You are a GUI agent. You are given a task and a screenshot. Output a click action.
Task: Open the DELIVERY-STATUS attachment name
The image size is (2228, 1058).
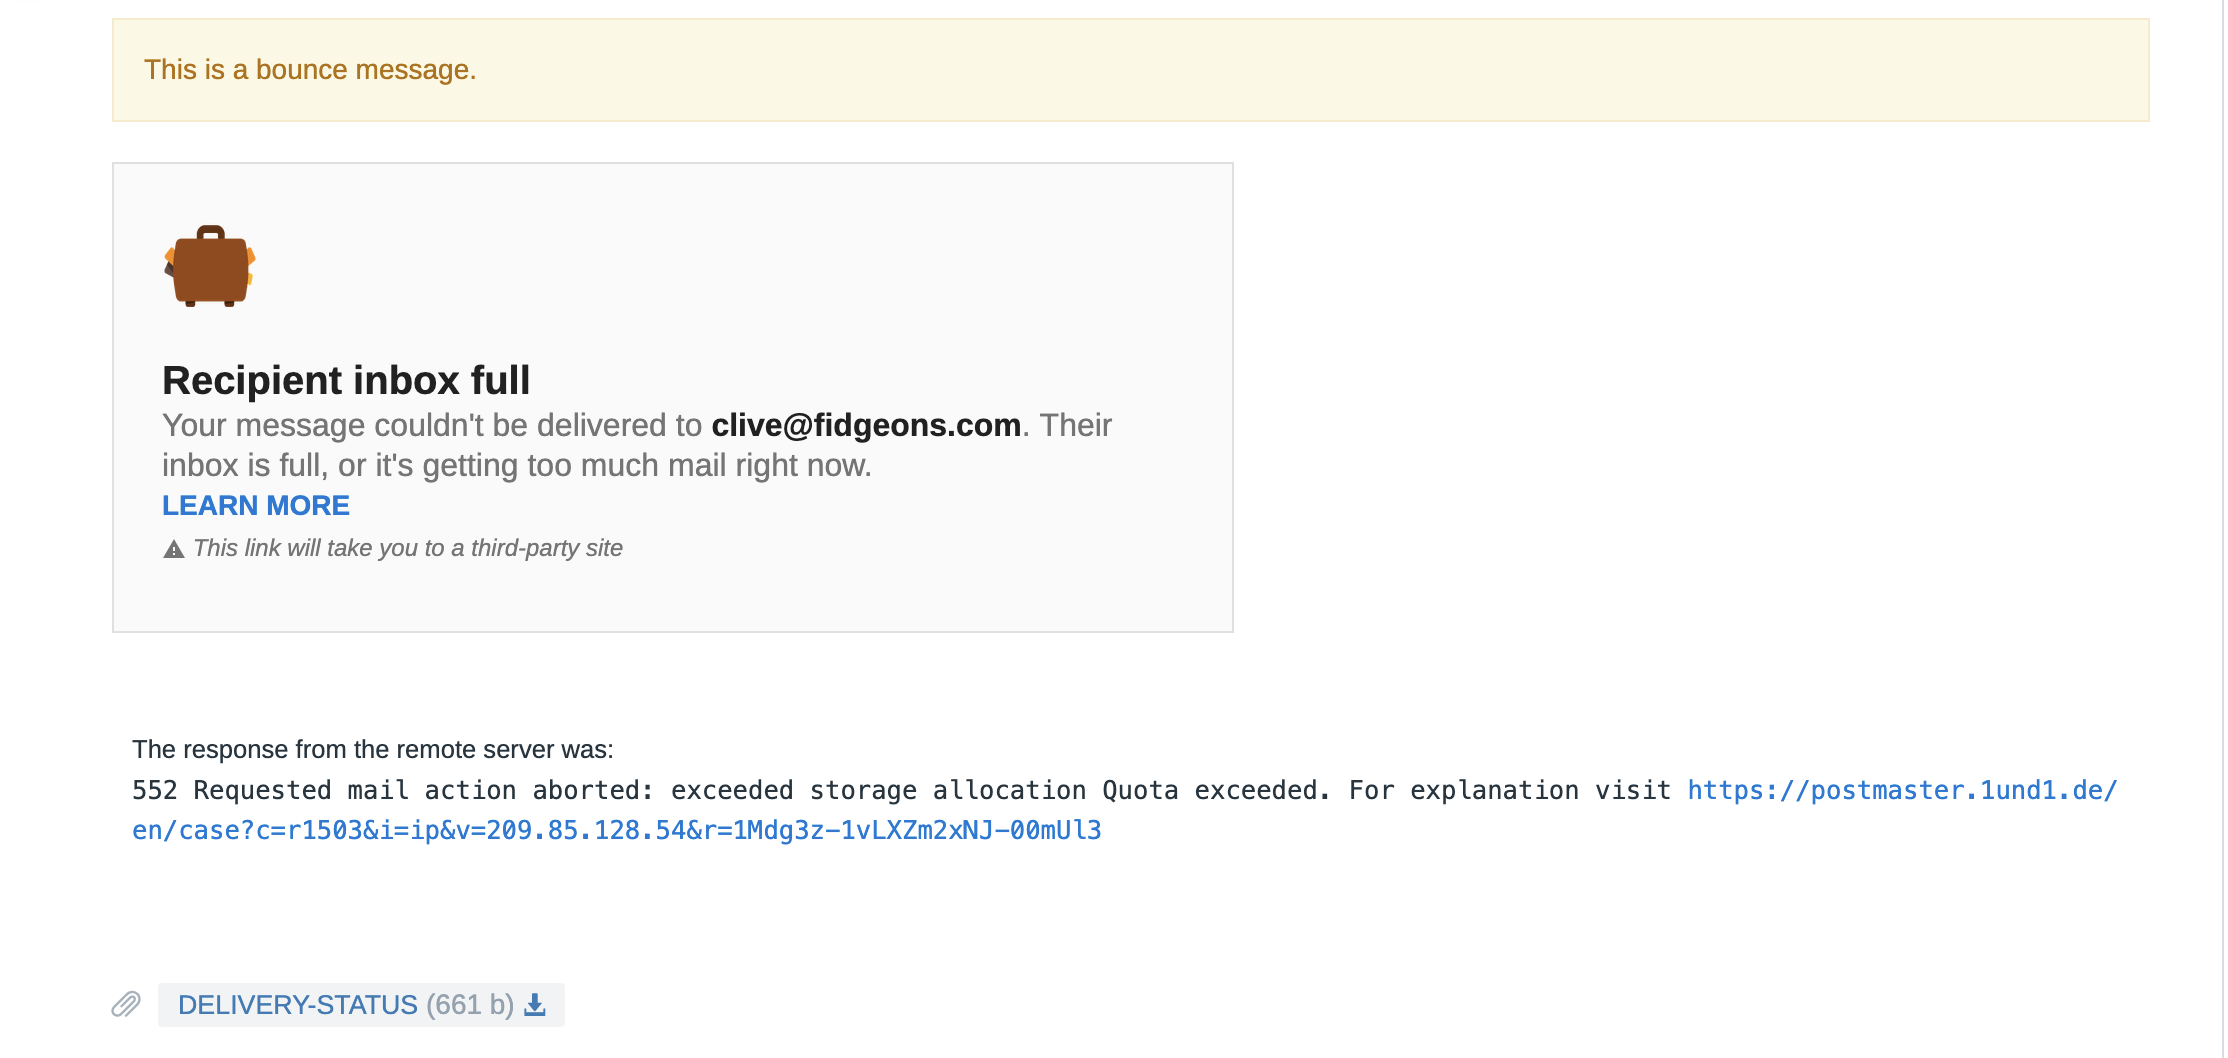(297, 1004)
